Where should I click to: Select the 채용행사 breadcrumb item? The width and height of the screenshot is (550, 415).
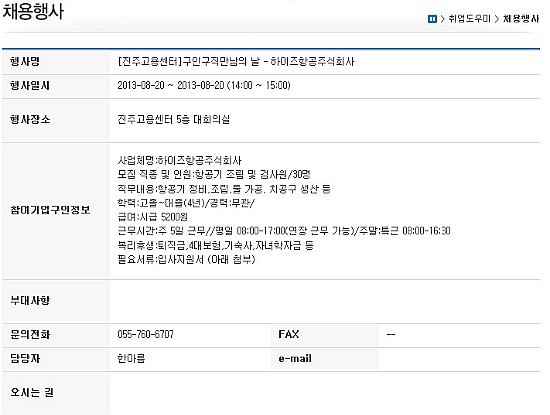[x=521, y=19]
